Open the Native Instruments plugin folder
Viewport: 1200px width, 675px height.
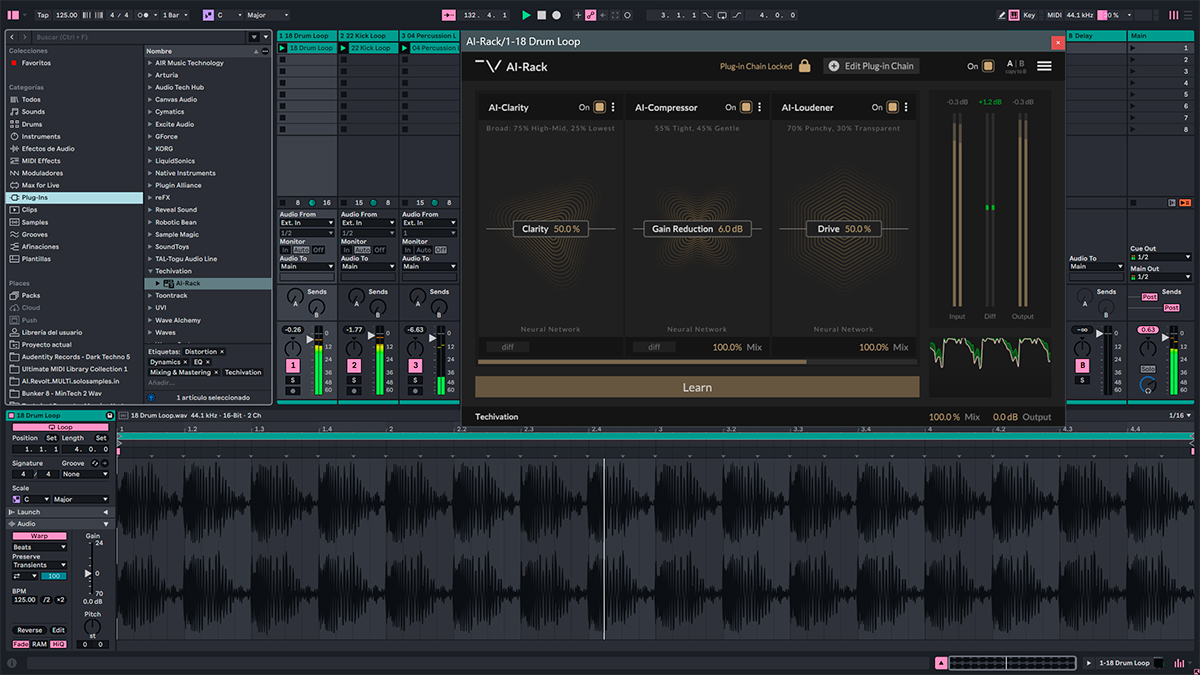[x=208, y=173]
